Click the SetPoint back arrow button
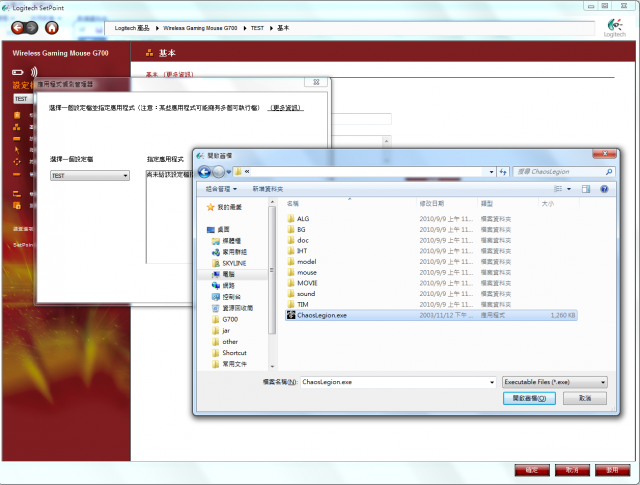This screenshot has width=640, height=485. 18,28
